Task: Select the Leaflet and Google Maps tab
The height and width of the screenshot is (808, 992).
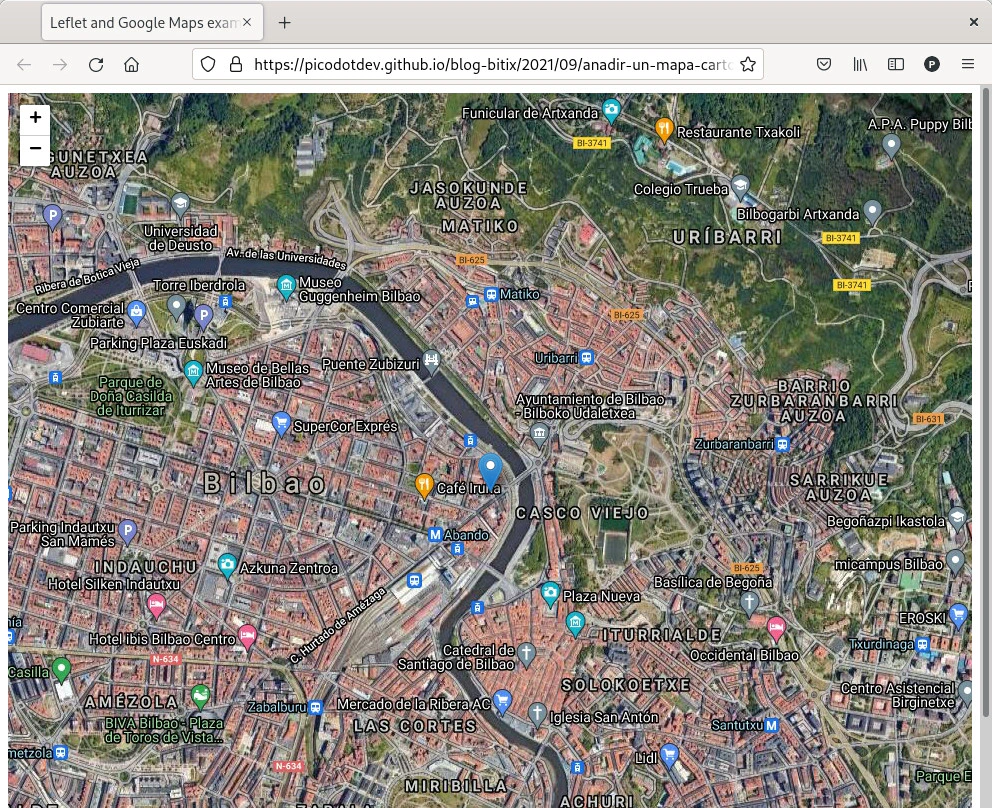Action: pyautogui.click(x=140, y=22)
